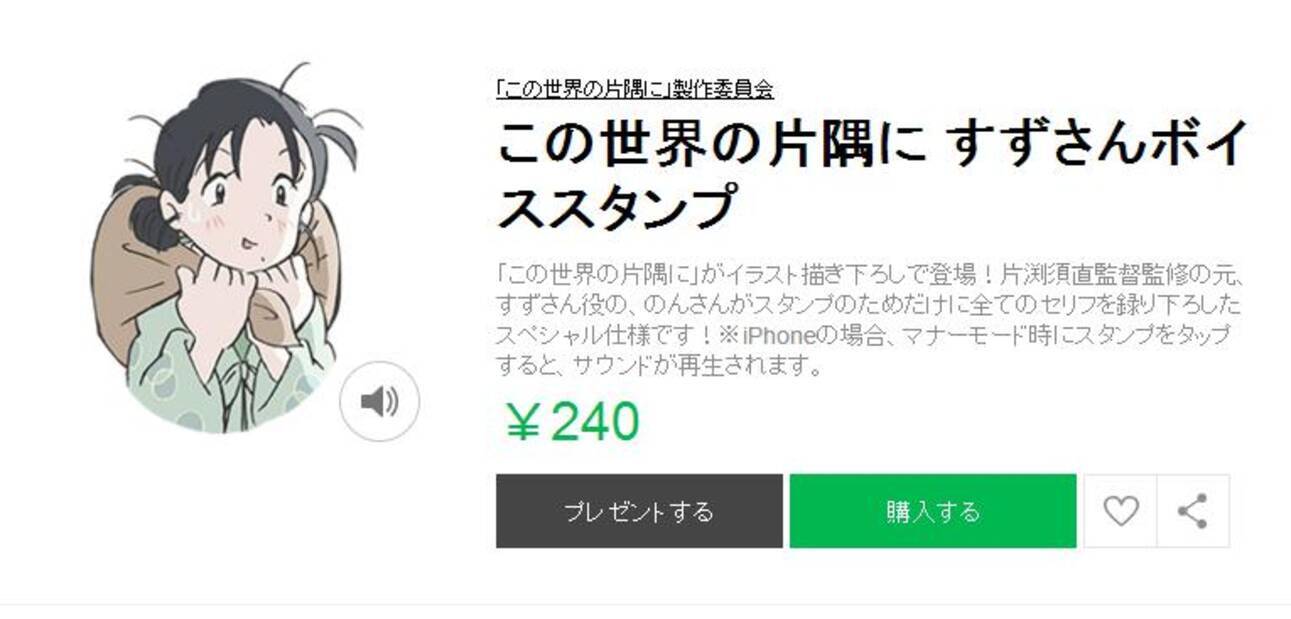Click the three-node share symbol
This screenshot has height=619, width=1291.
tap(1192, 511)
